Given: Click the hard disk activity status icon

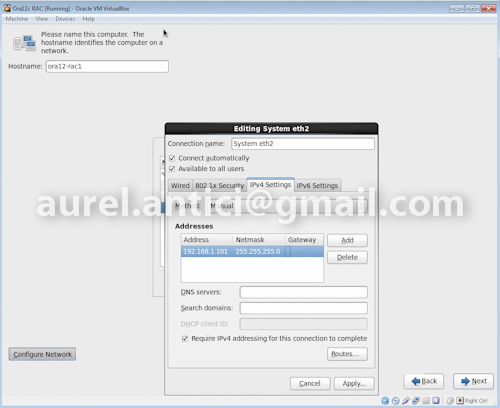Looking at the screenshot, I should pos(385,400).
